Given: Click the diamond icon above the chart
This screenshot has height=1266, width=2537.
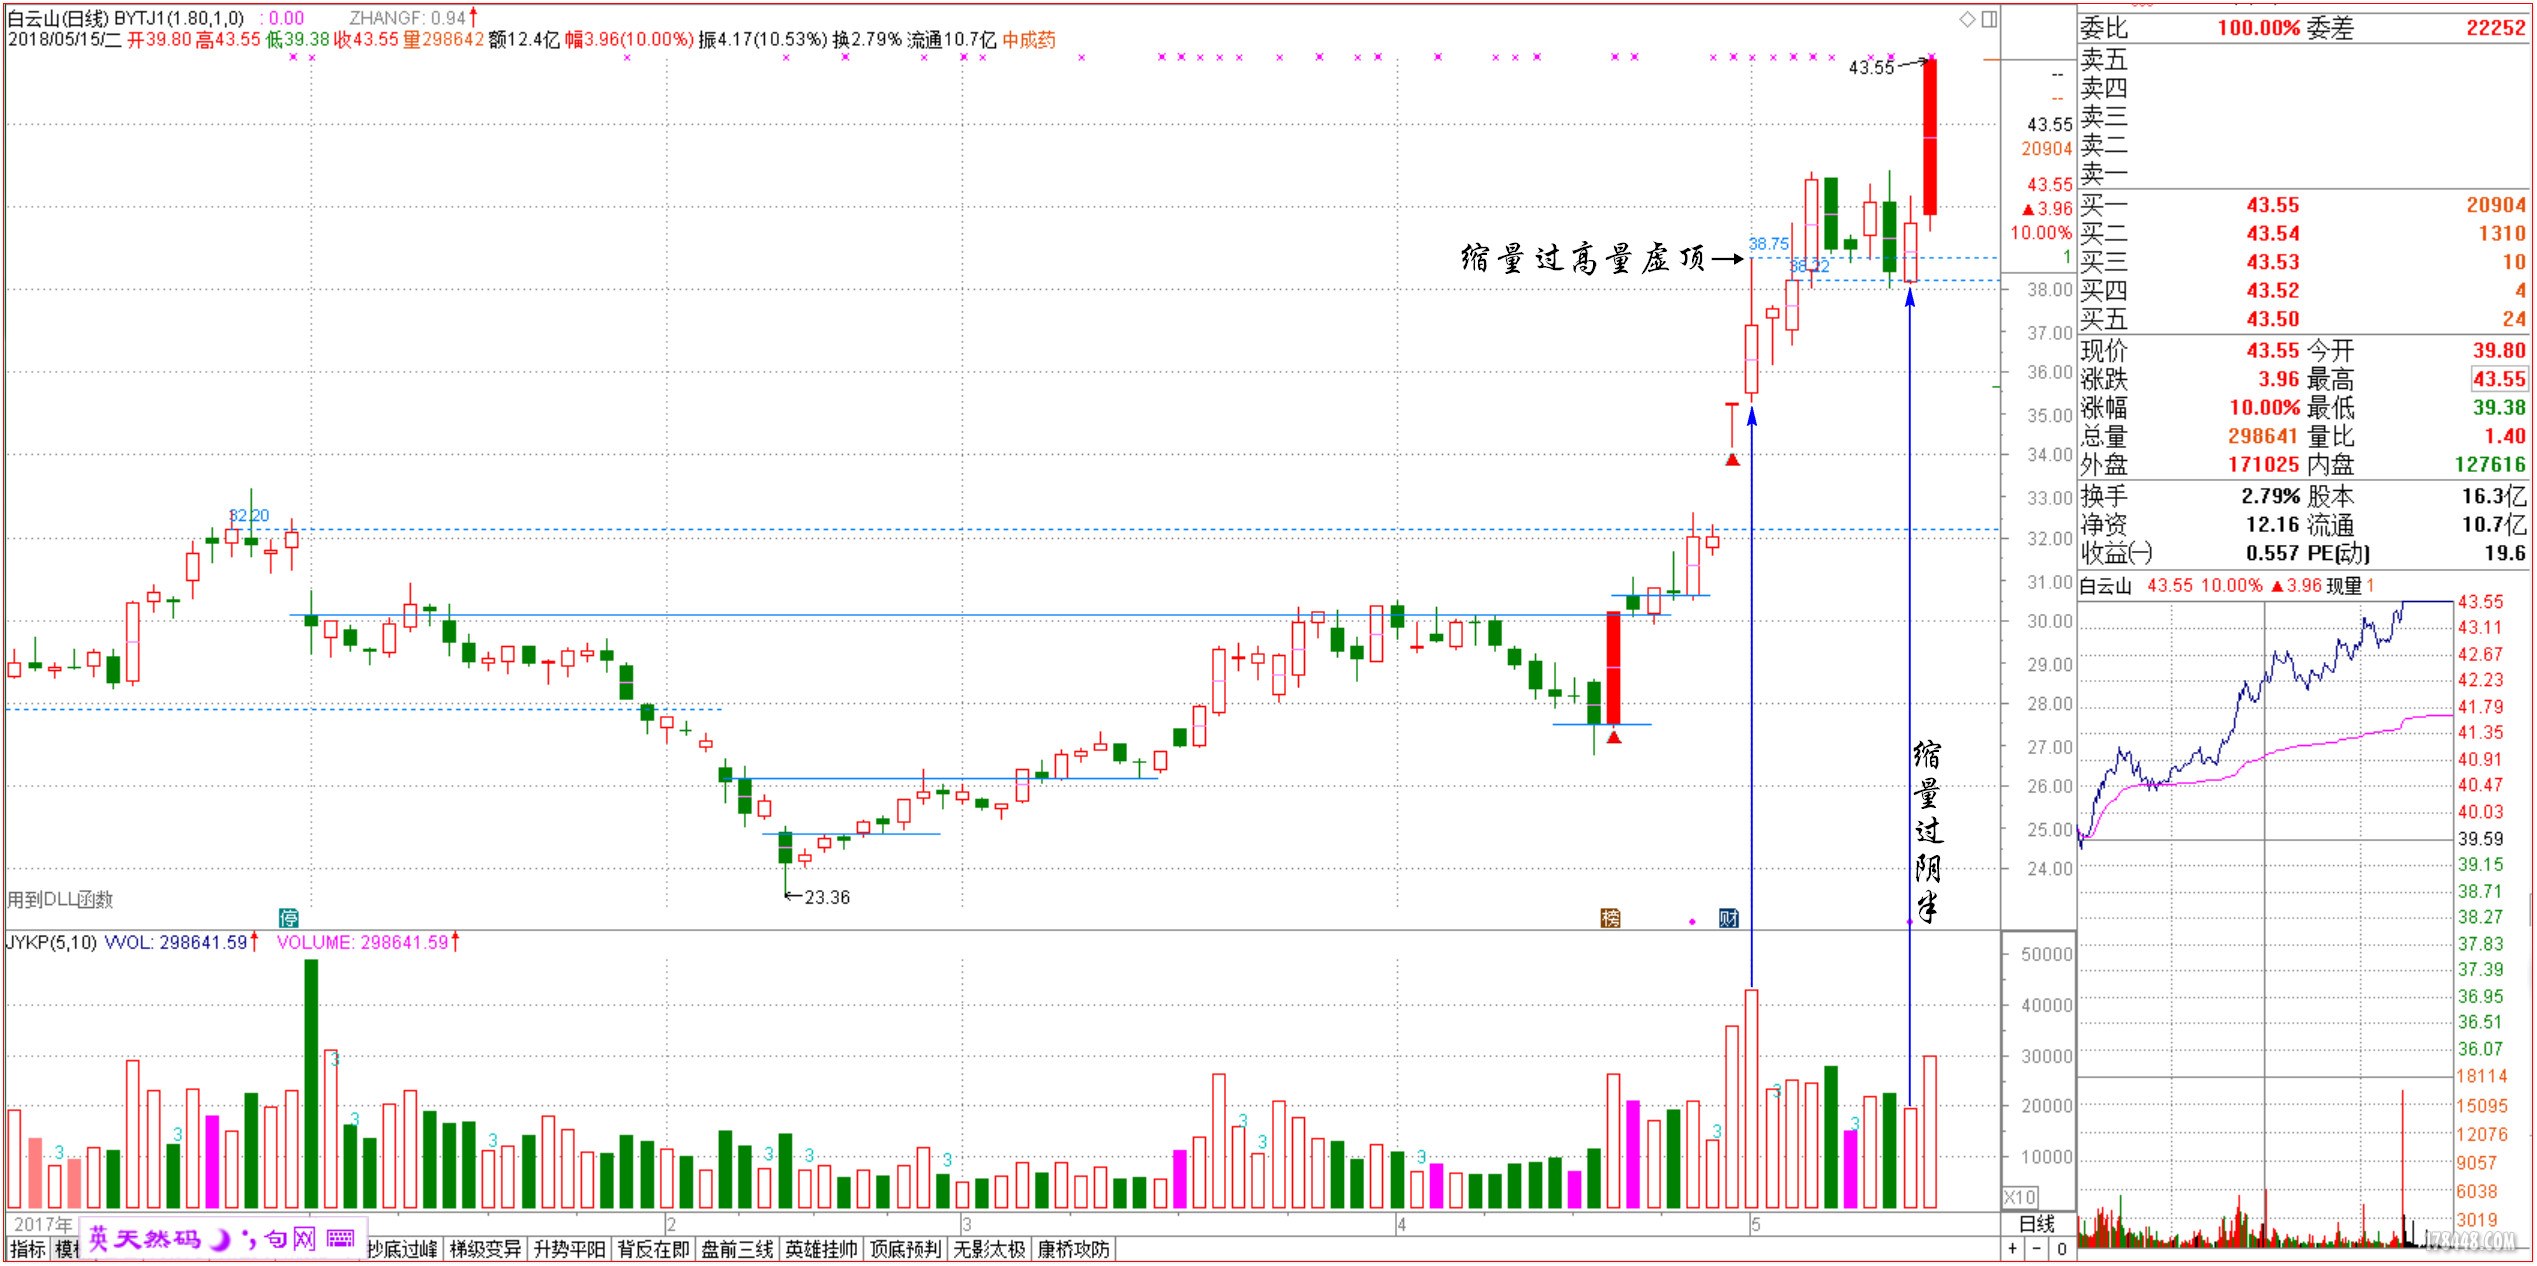Looking at the screenshot, I should 1966,19.
